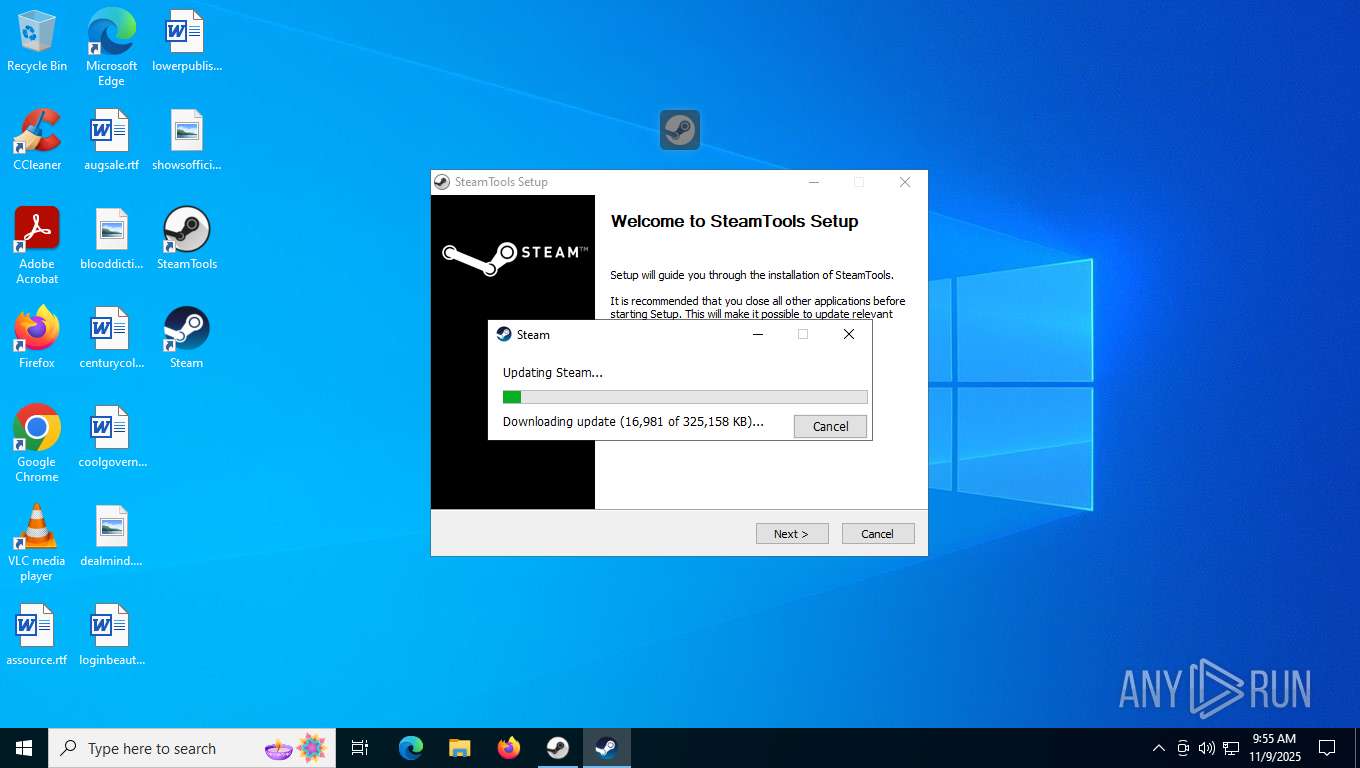The width and height of the screenshot is (1360, 768).
Task: Close the SteamTools Setup window
Action: click(905, 182)
